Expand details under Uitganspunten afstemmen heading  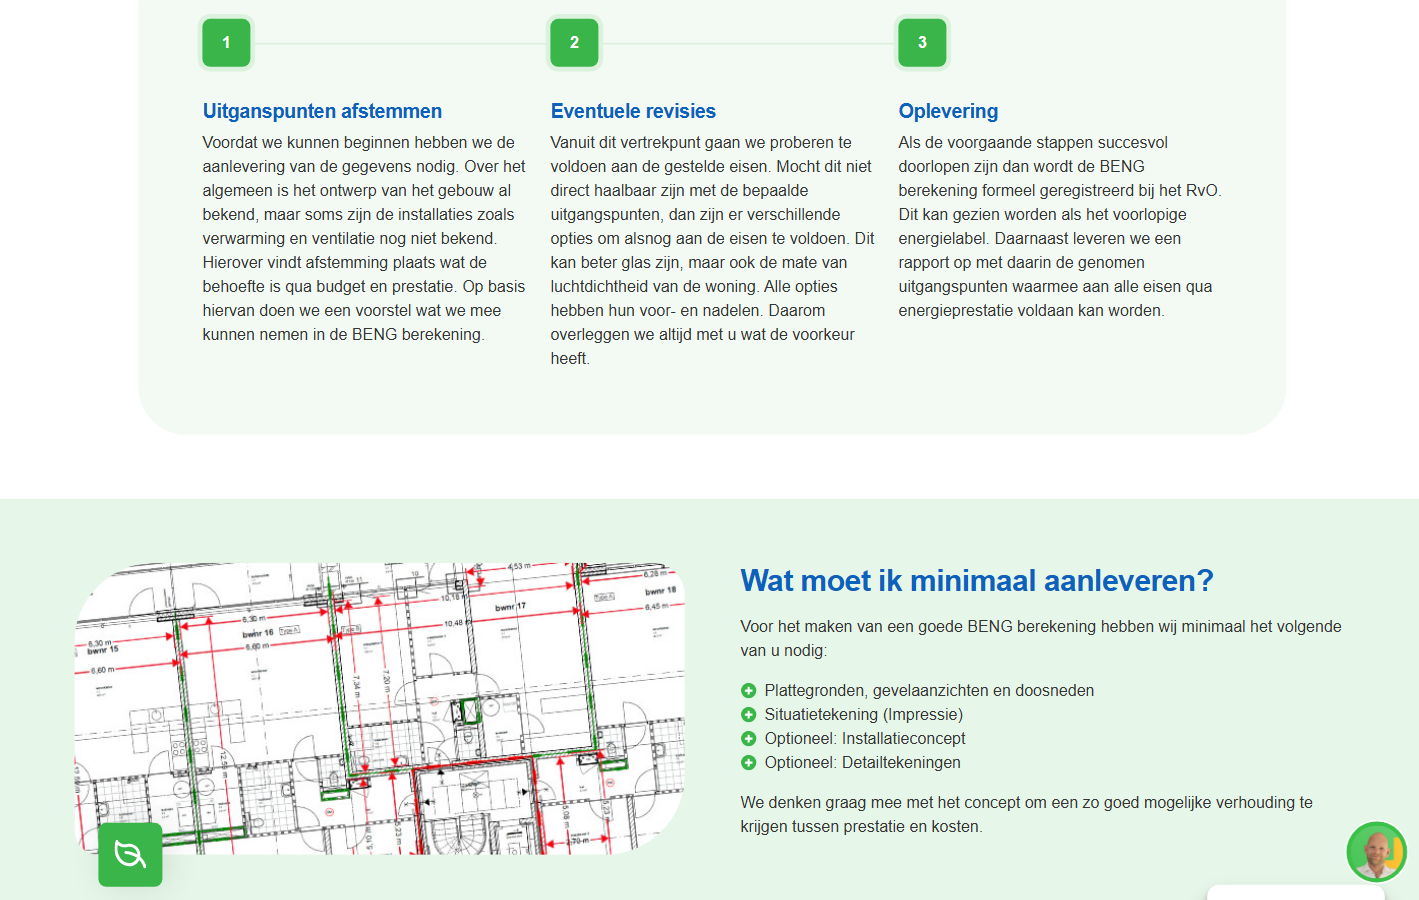pyautogui.click(x=322, y=111)
